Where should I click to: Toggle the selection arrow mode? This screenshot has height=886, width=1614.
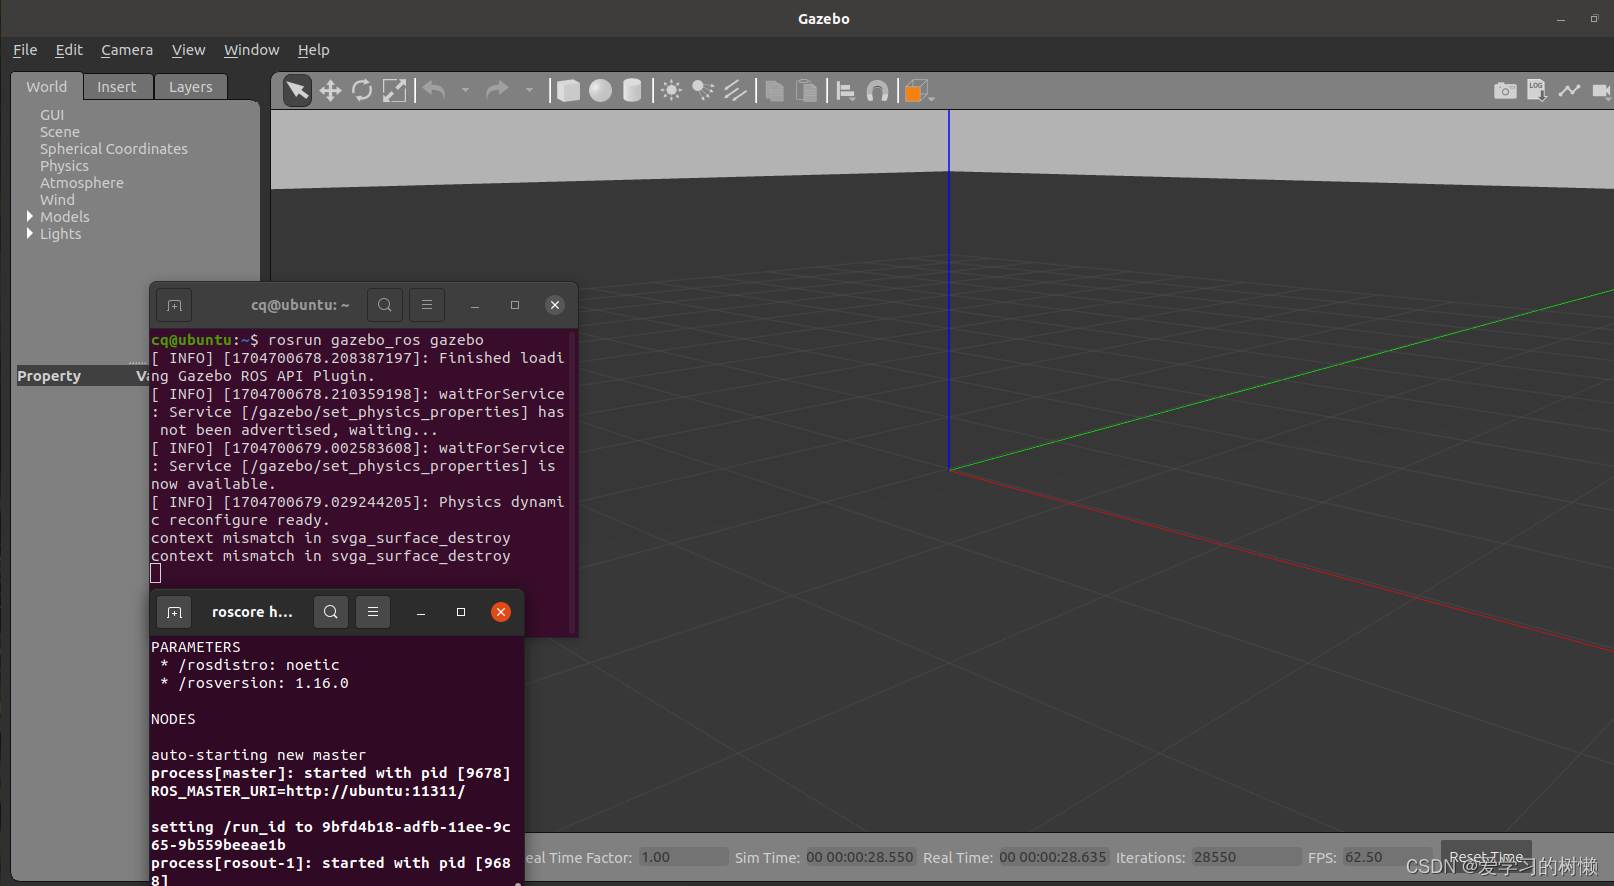pos(297,91)
